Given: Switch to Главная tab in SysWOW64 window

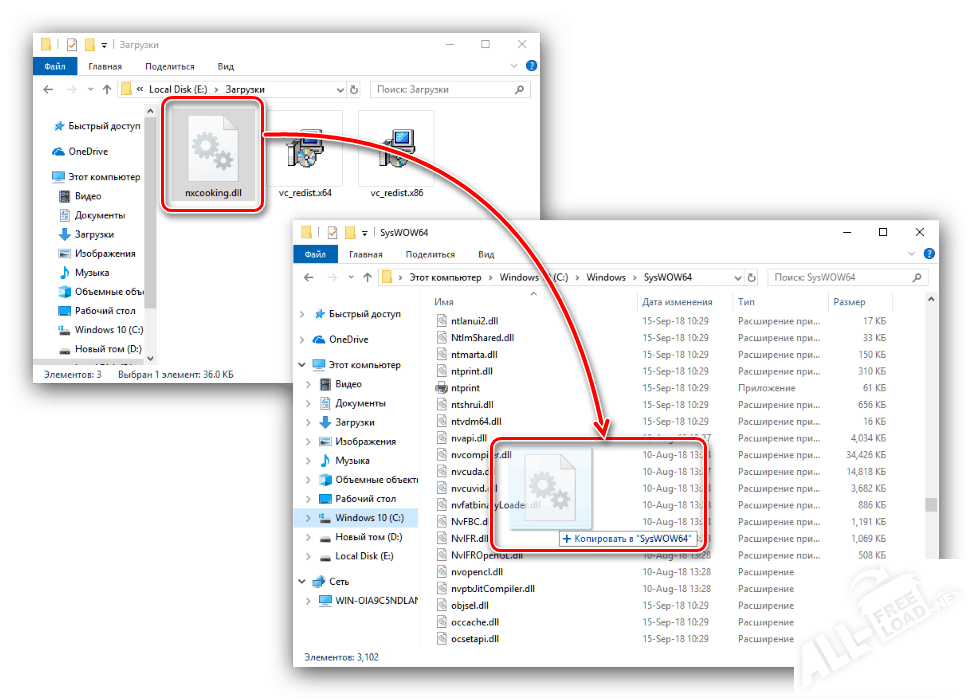Looking at the screenshot, I should (364, 254).
